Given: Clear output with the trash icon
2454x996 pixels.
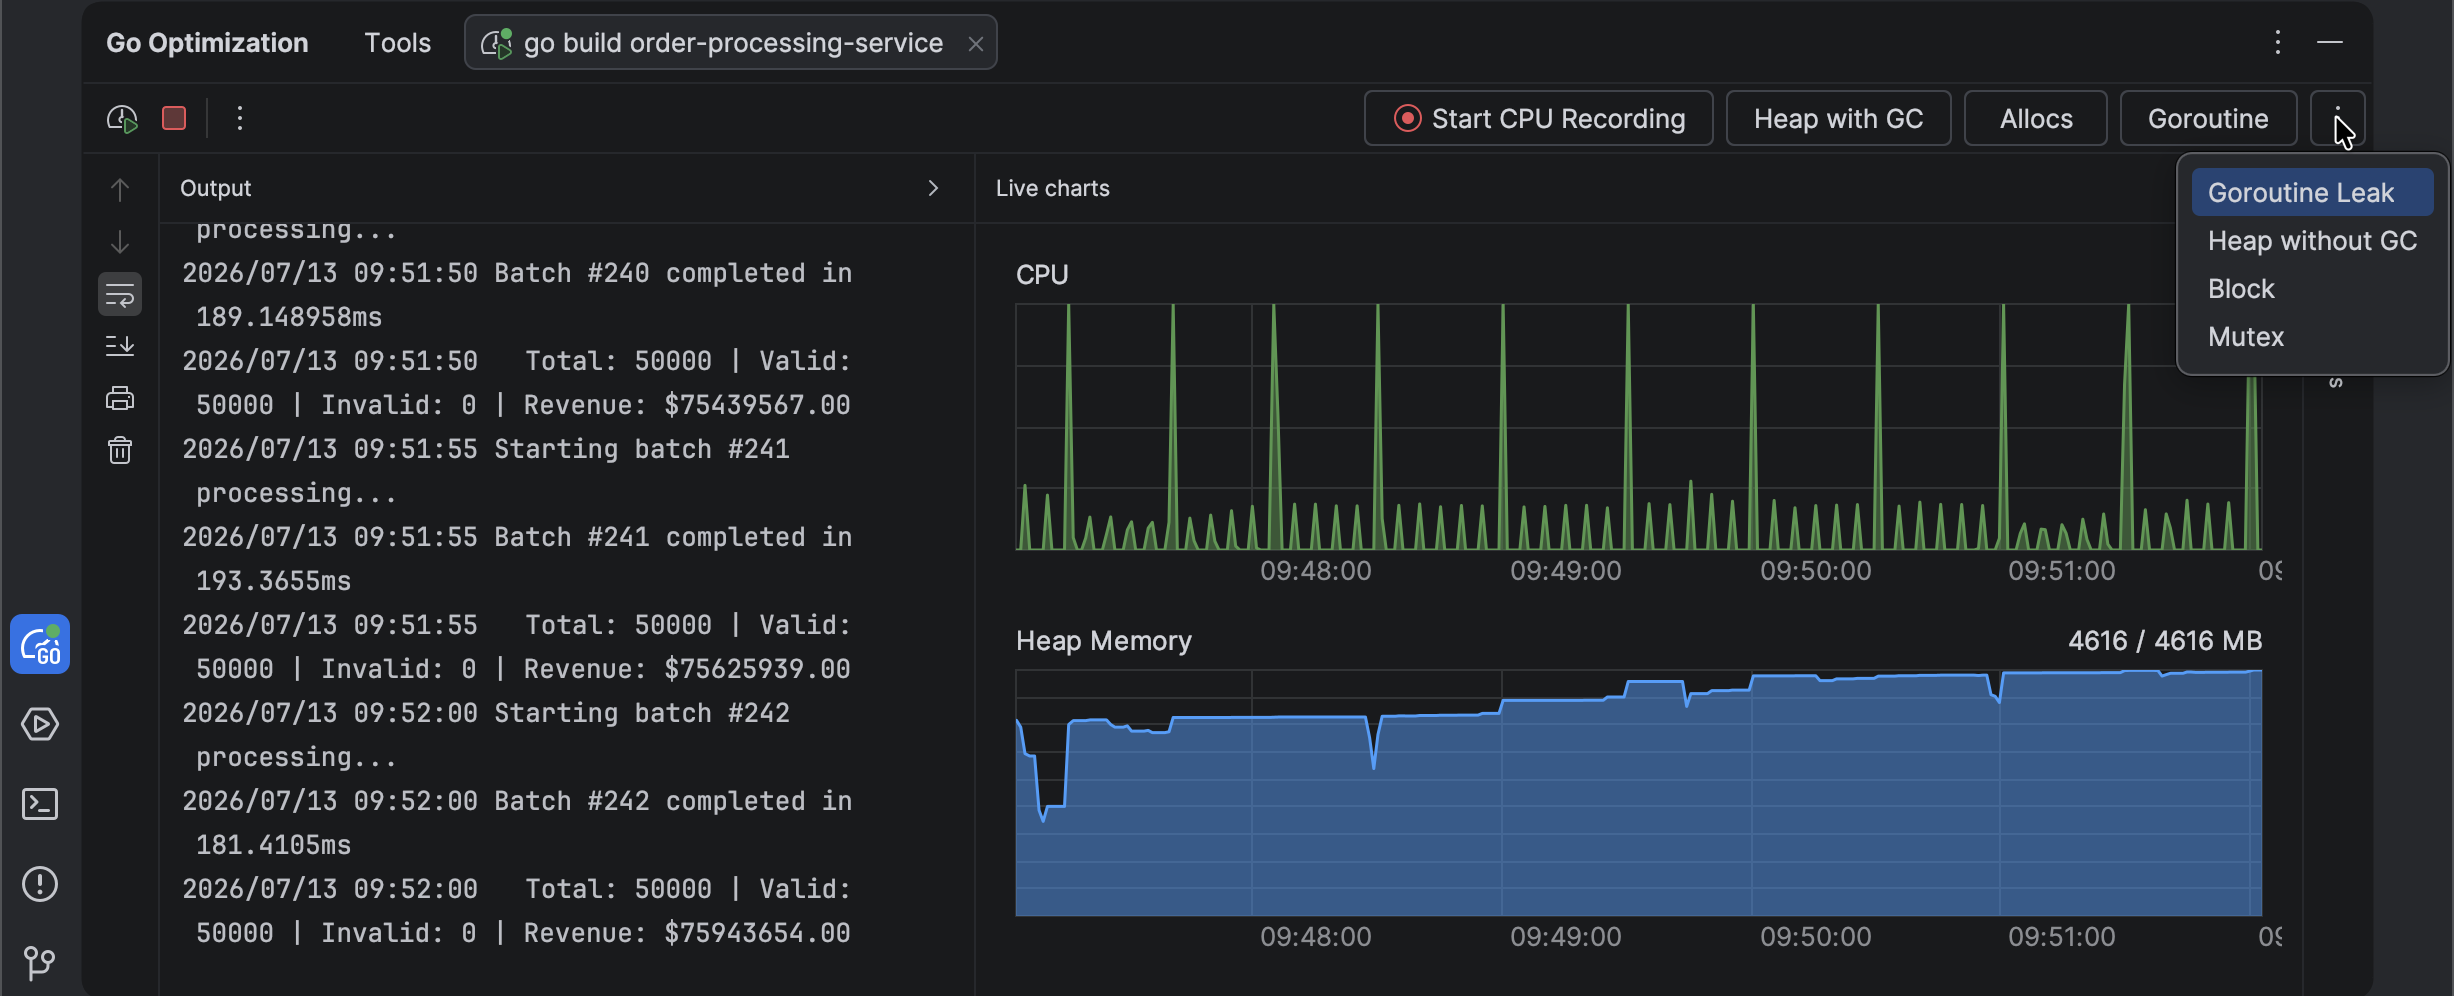Looking at the screenshot, I should 120,450.
